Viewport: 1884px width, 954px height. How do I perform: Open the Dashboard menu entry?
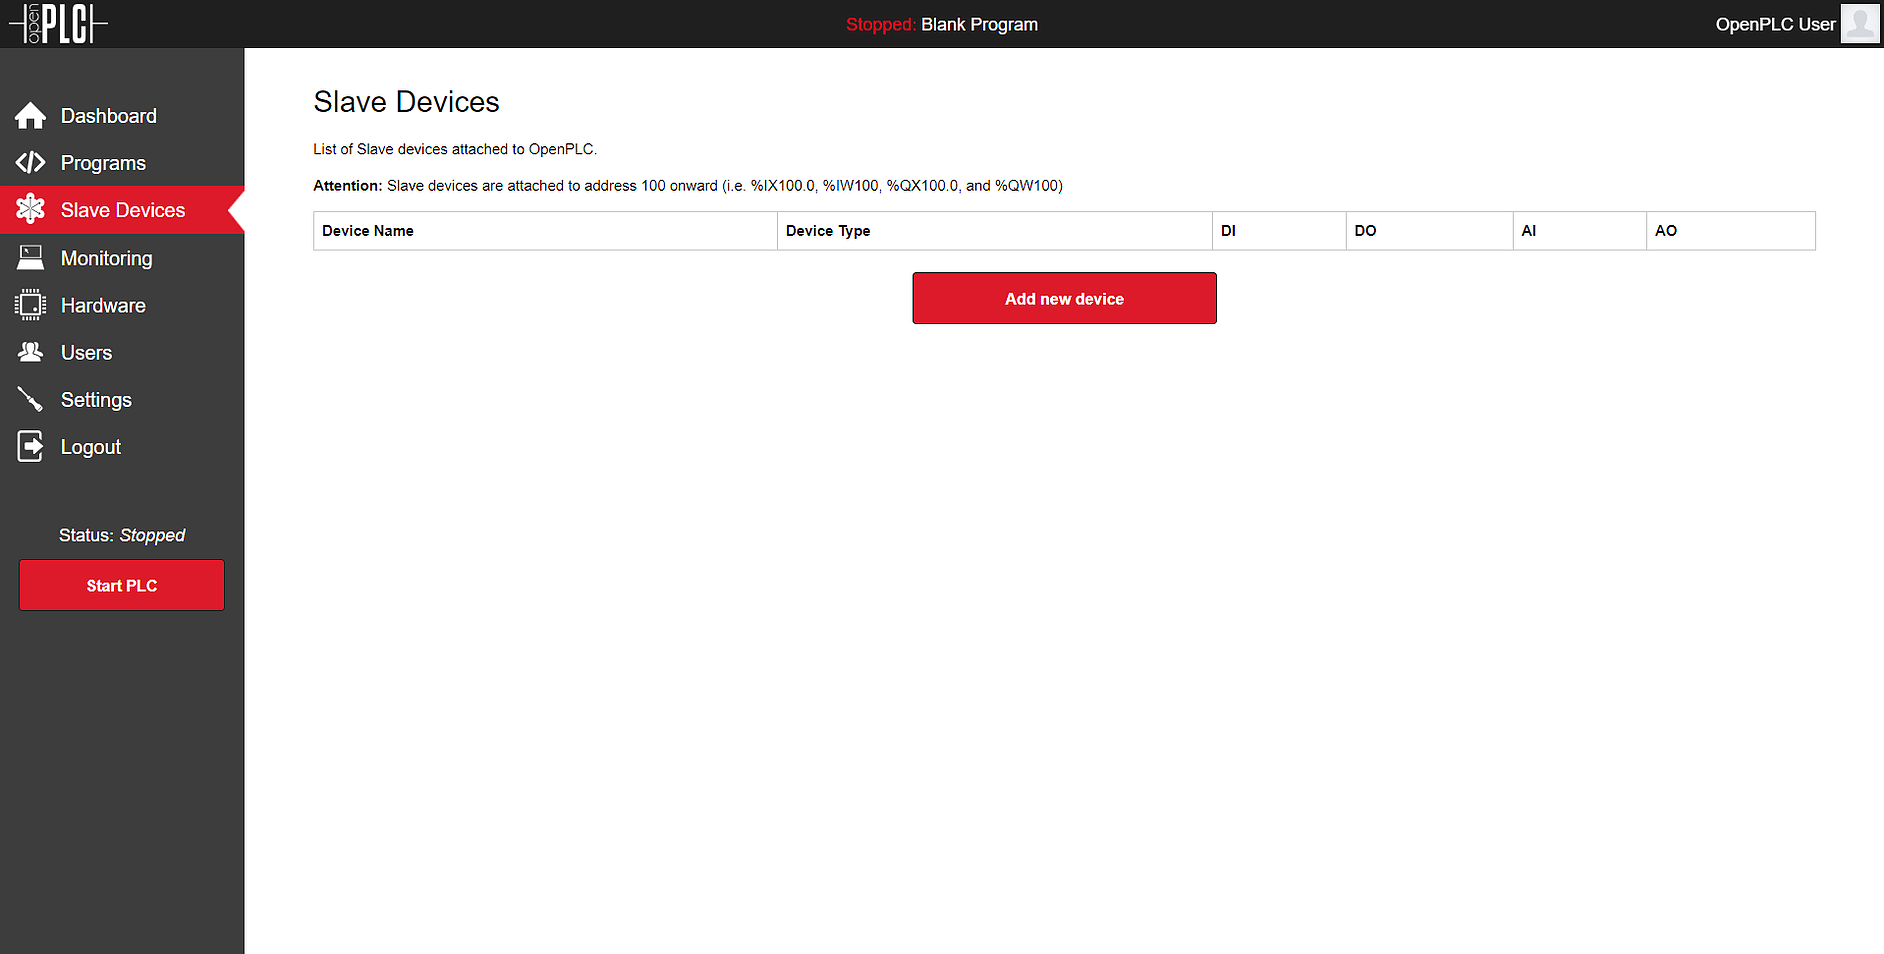pyautogui.click(x=109, y=116)
